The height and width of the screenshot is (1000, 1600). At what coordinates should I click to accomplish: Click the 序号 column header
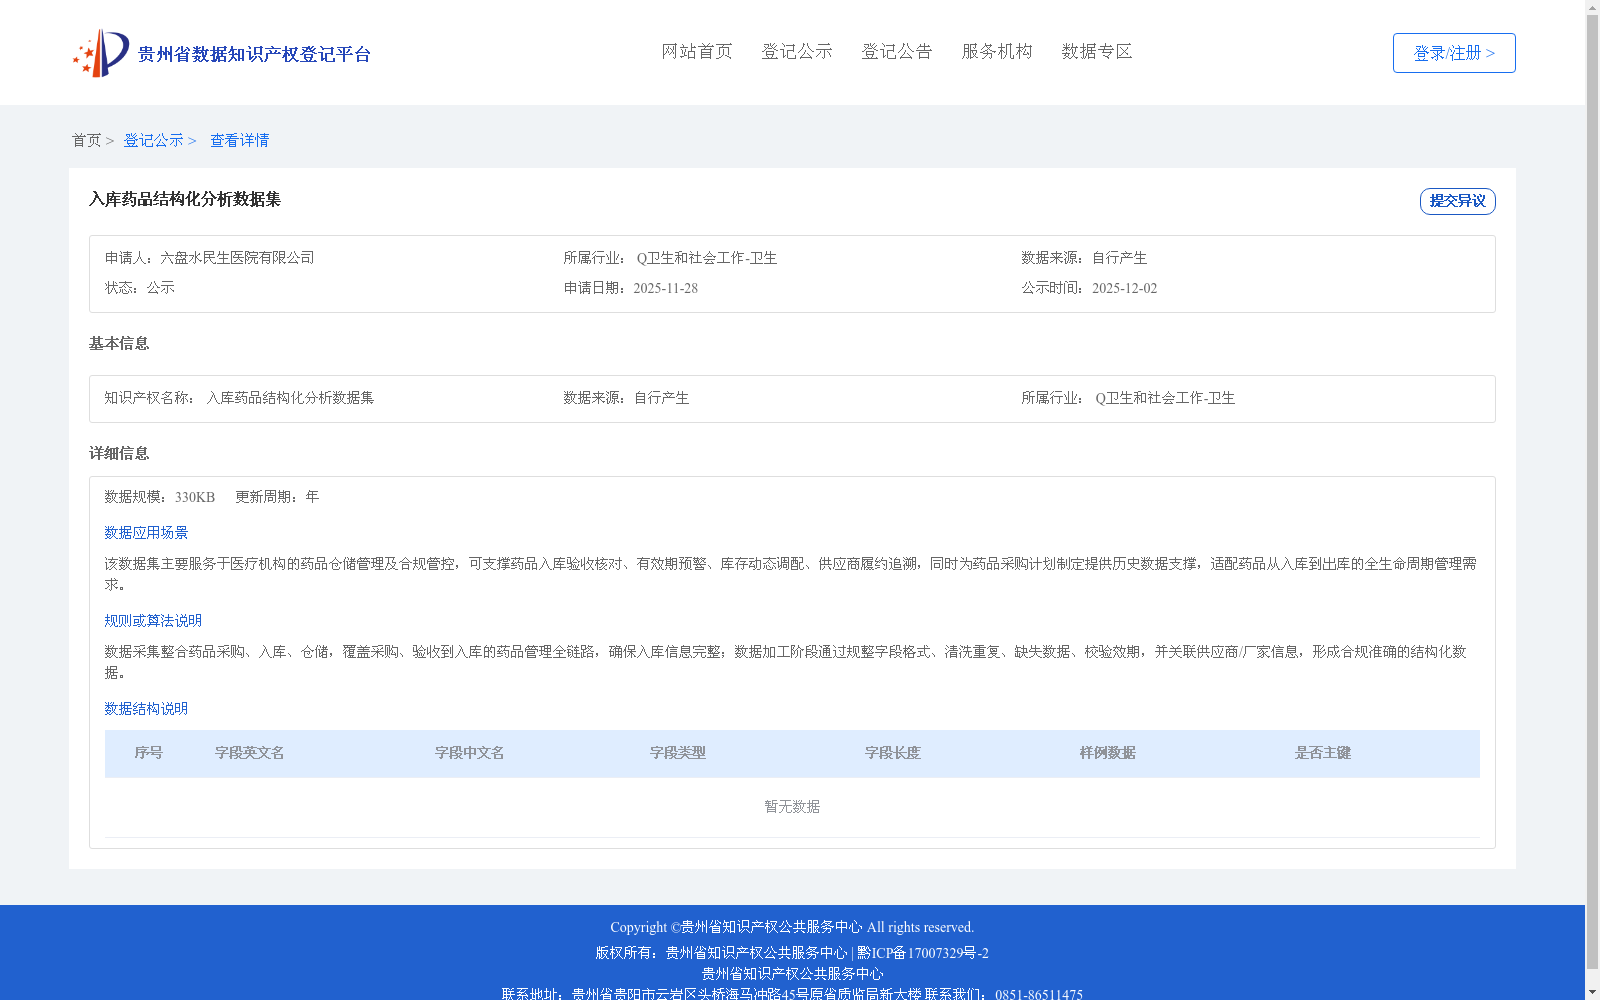coord(149,753)
